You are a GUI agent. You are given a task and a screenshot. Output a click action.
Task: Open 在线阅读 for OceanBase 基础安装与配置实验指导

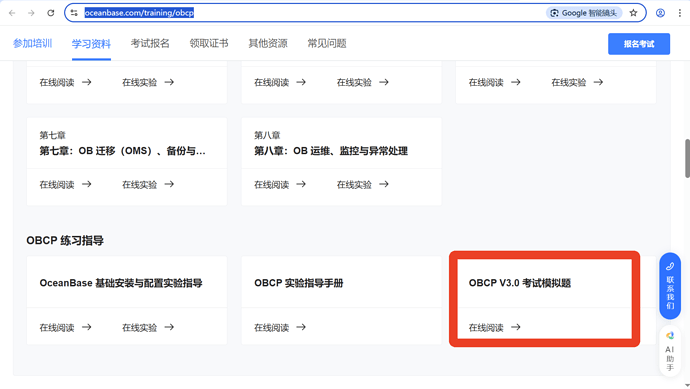tap(65, 327)
